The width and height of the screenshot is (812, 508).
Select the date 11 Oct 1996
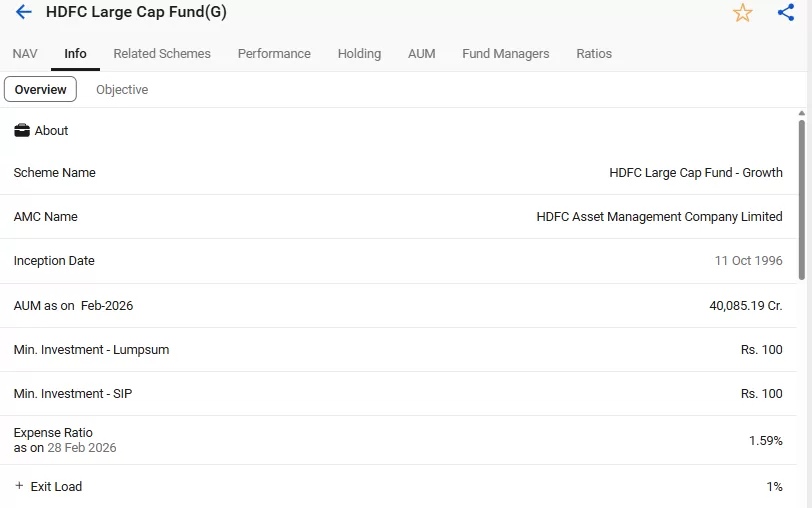pos(748,260)
